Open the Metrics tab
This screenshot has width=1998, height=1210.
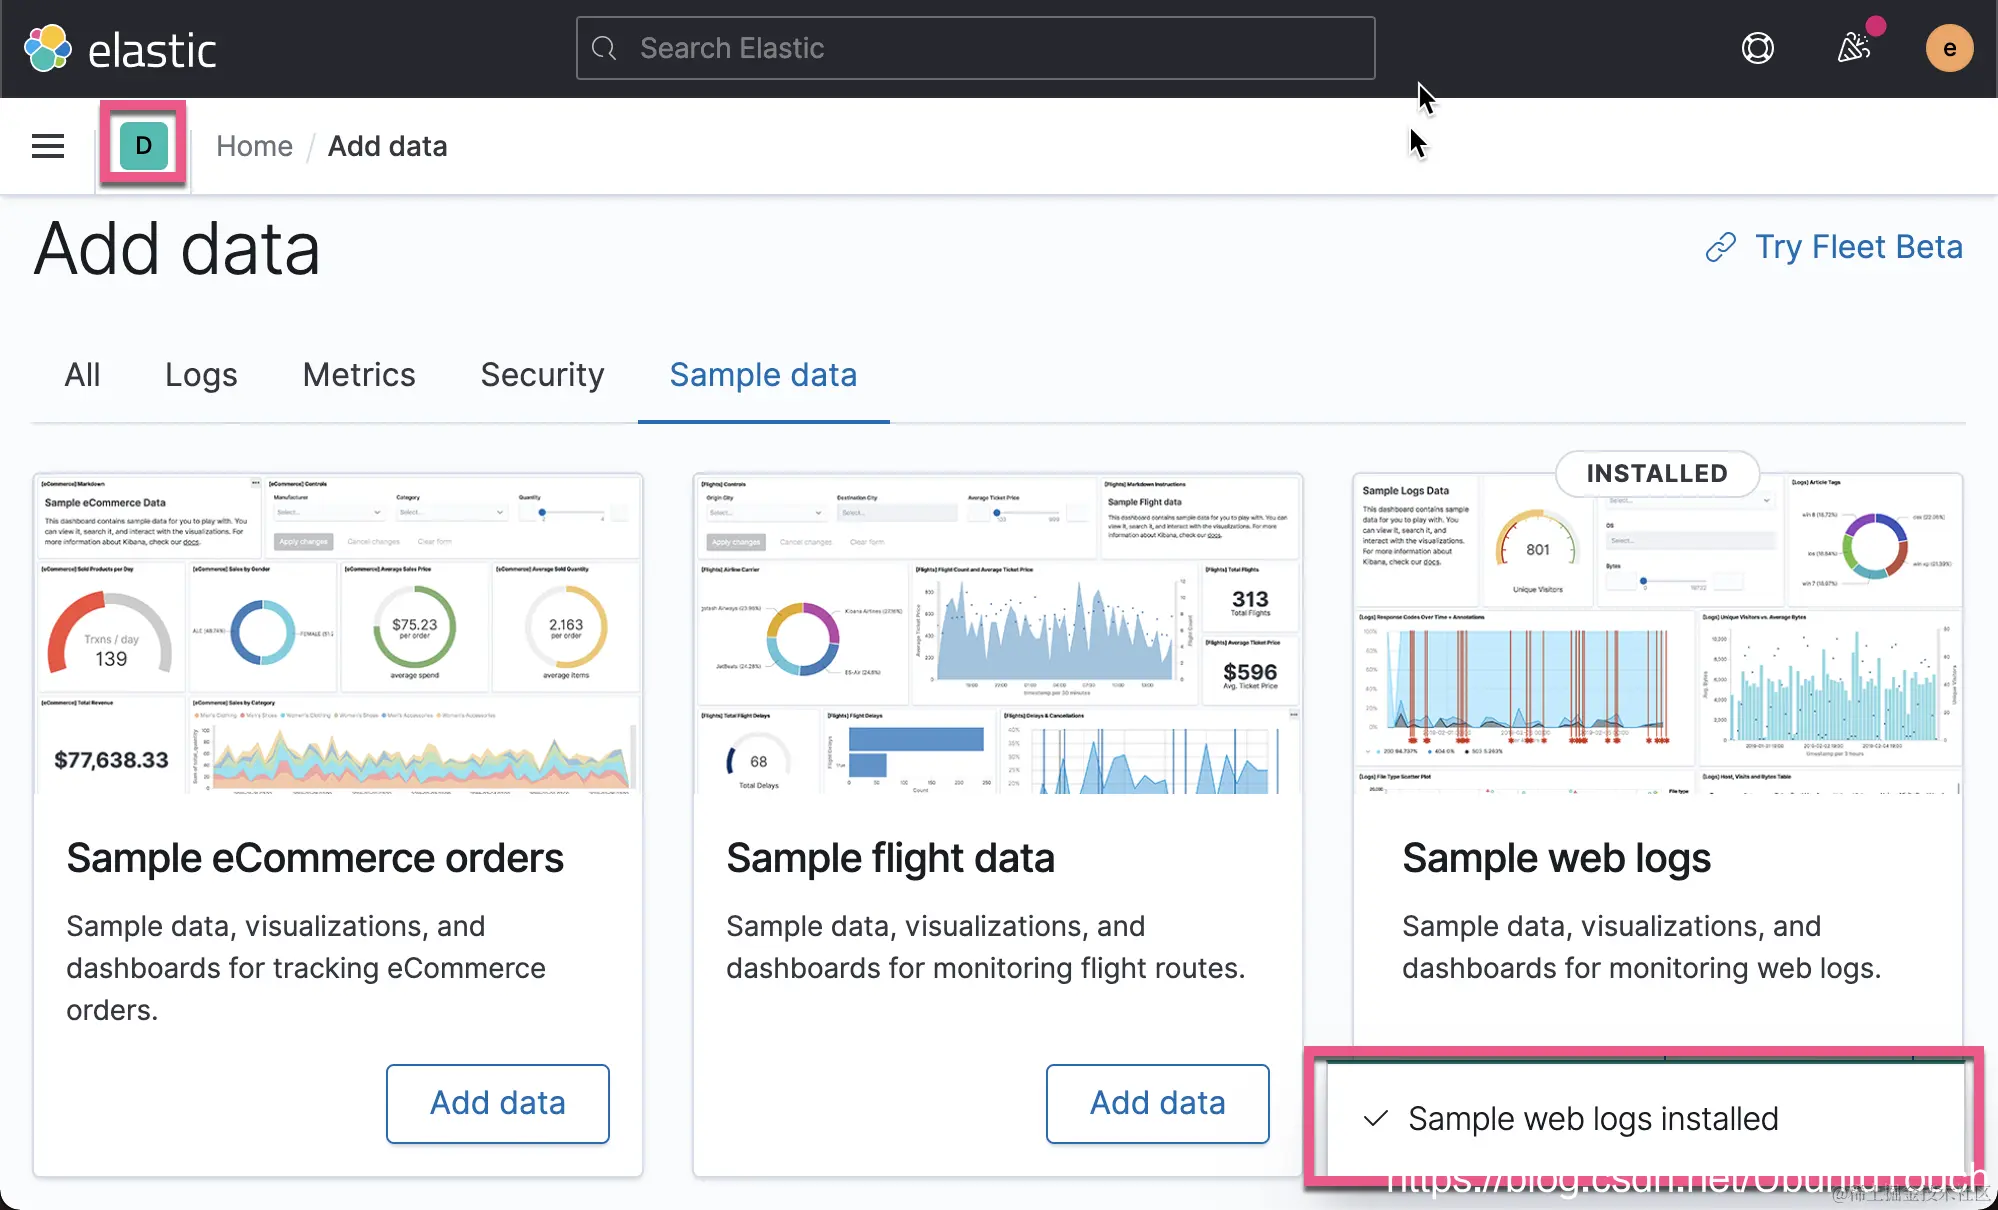(x=359, y=375)
